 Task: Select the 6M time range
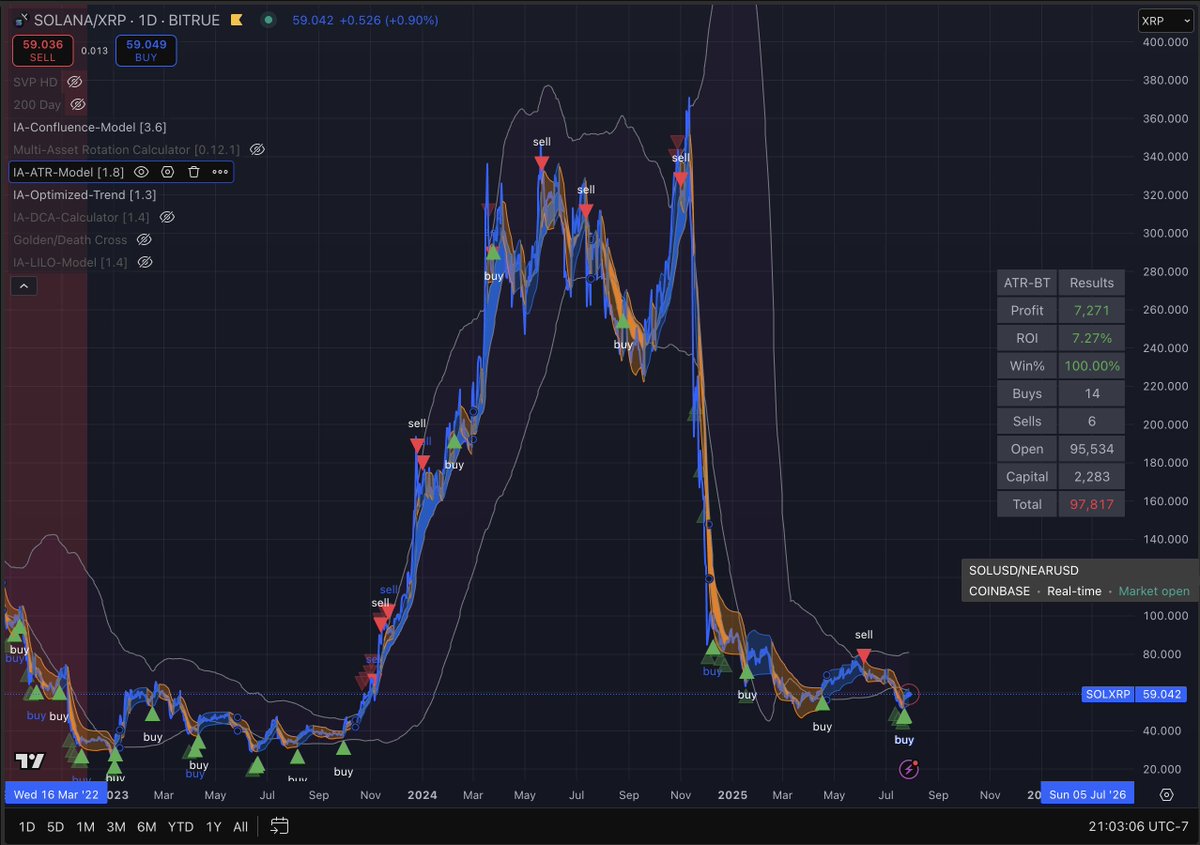coord(147,827)
